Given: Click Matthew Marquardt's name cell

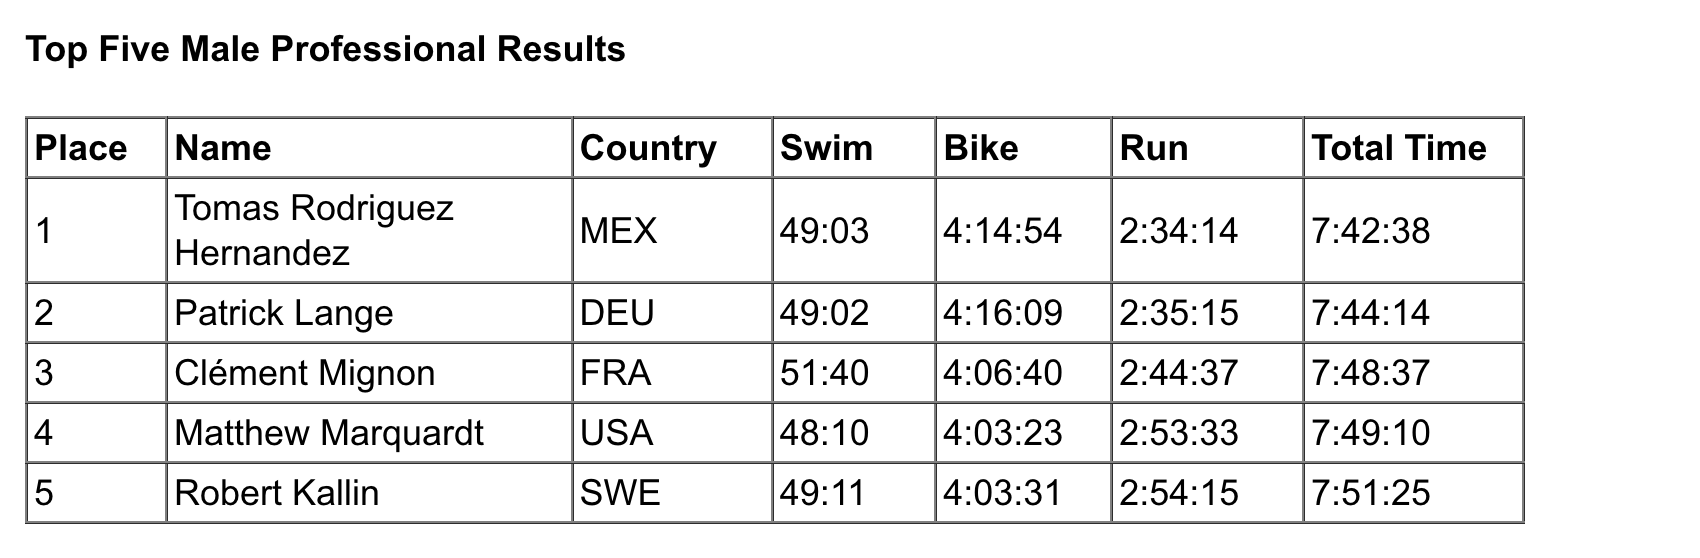Looking at the screenshot, I should click(369, 433).
